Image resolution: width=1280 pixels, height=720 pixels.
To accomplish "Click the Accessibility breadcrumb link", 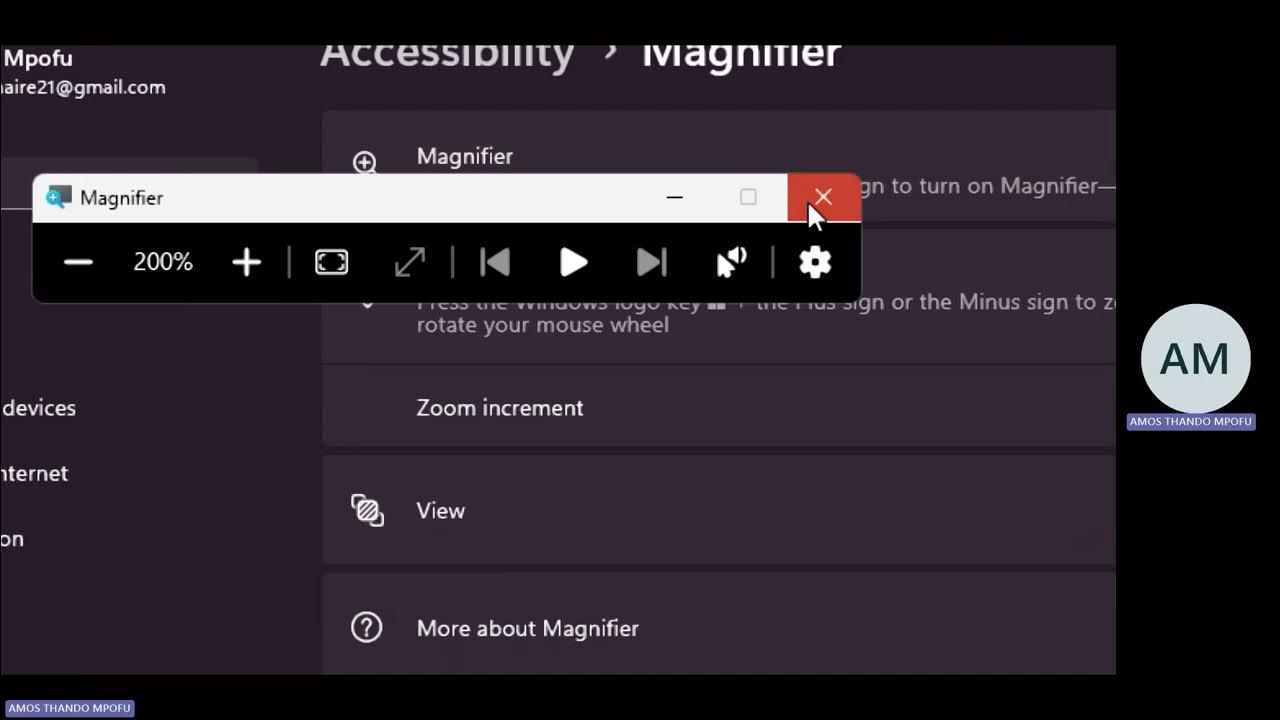I will pyautogui.click(x=447, y=54).
